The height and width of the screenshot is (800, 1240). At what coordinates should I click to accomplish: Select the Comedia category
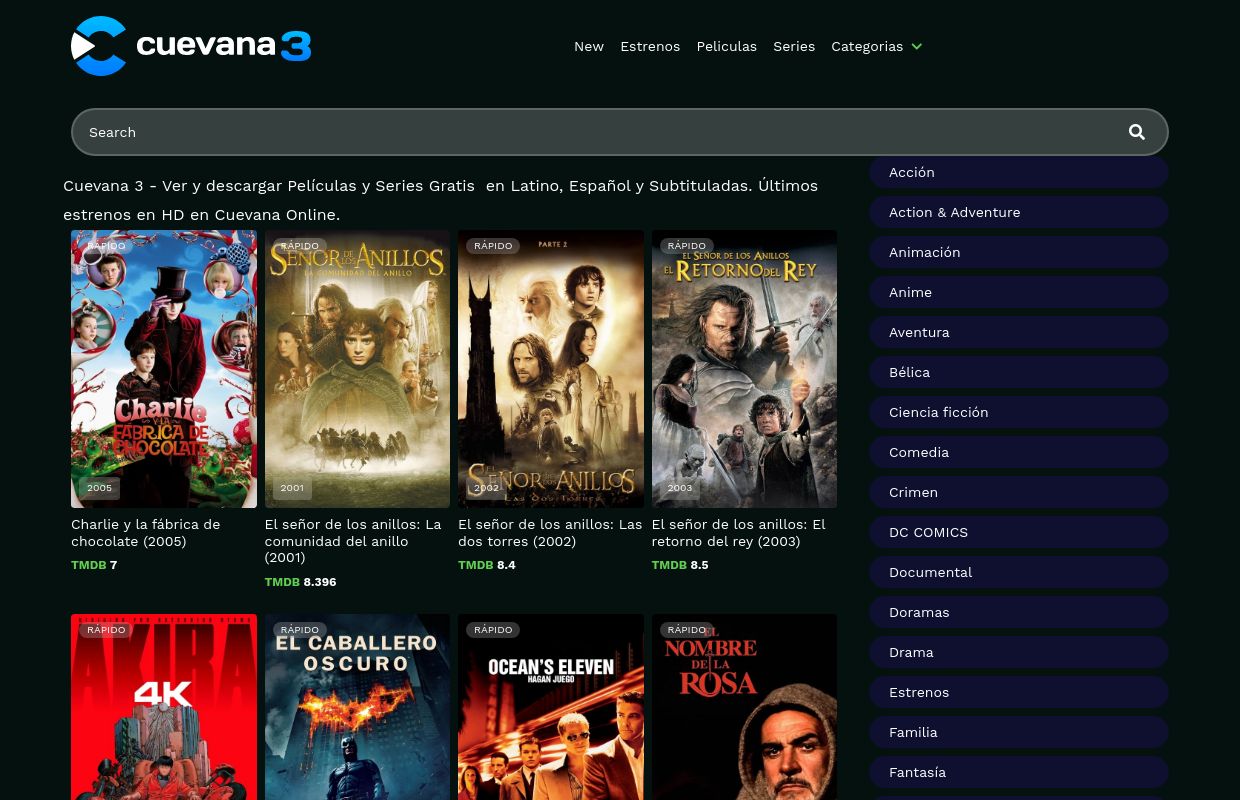1019,452
